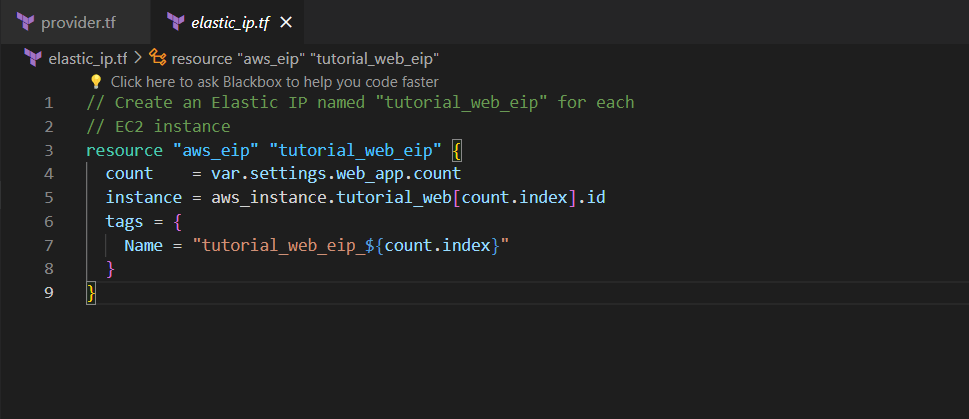This screenshot has width=969, height=419.
Task: Click the closing yellow brace on line 9
Action: coord(91,293)
